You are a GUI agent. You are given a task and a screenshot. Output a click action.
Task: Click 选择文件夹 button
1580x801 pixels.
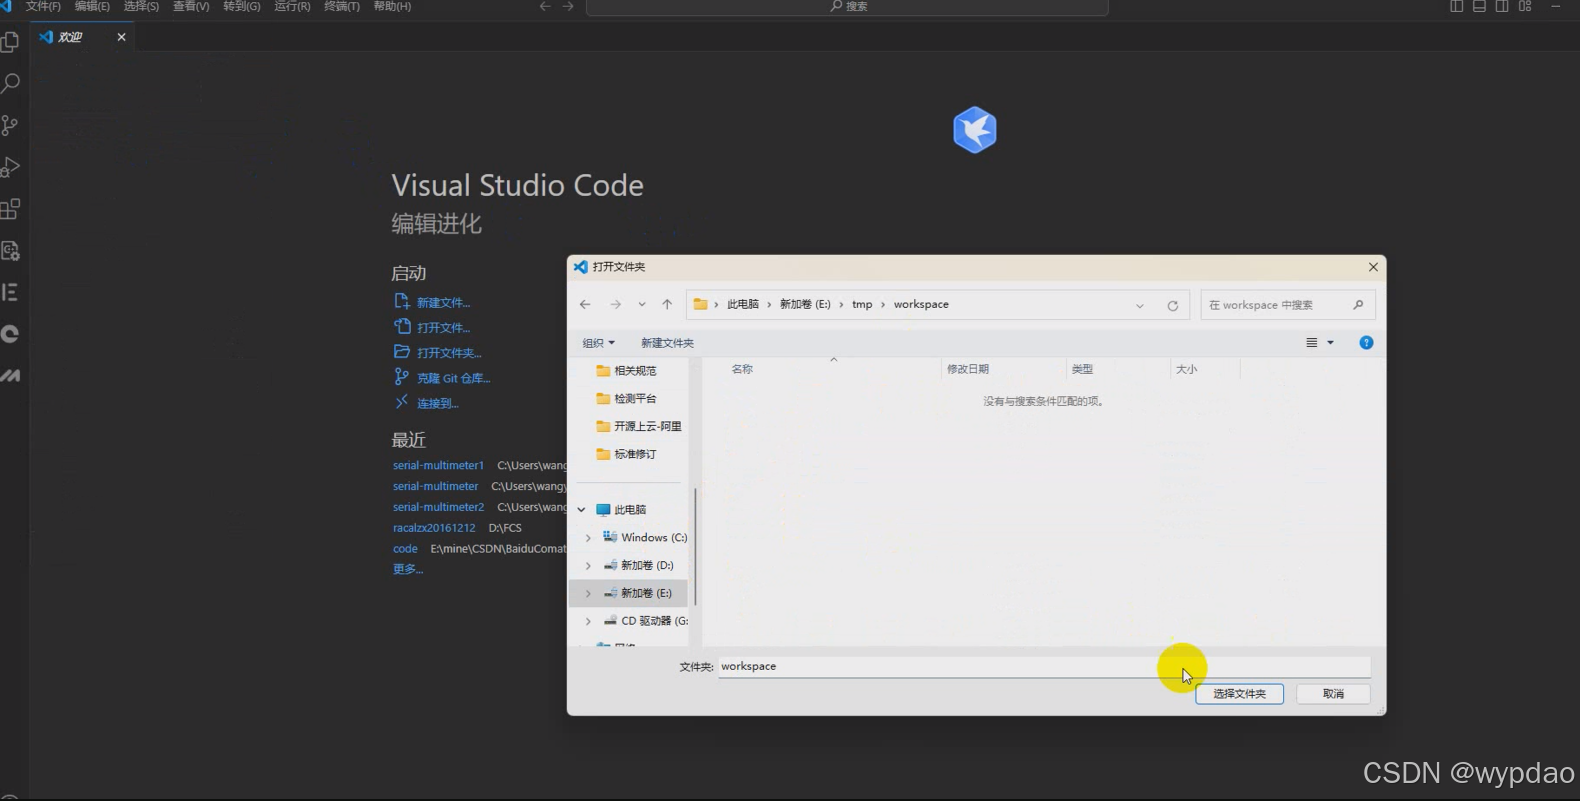[x=1239, y=694]
